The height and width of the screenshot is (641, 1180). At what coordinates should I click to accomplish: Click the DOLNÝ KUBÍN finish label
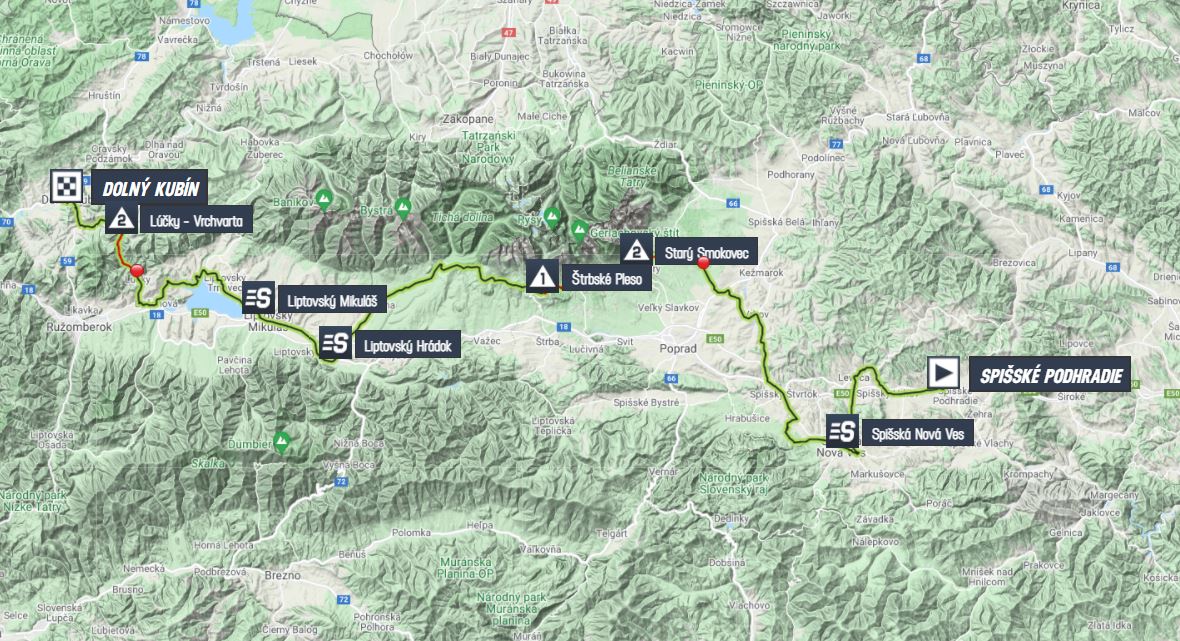tap(150, 188)
